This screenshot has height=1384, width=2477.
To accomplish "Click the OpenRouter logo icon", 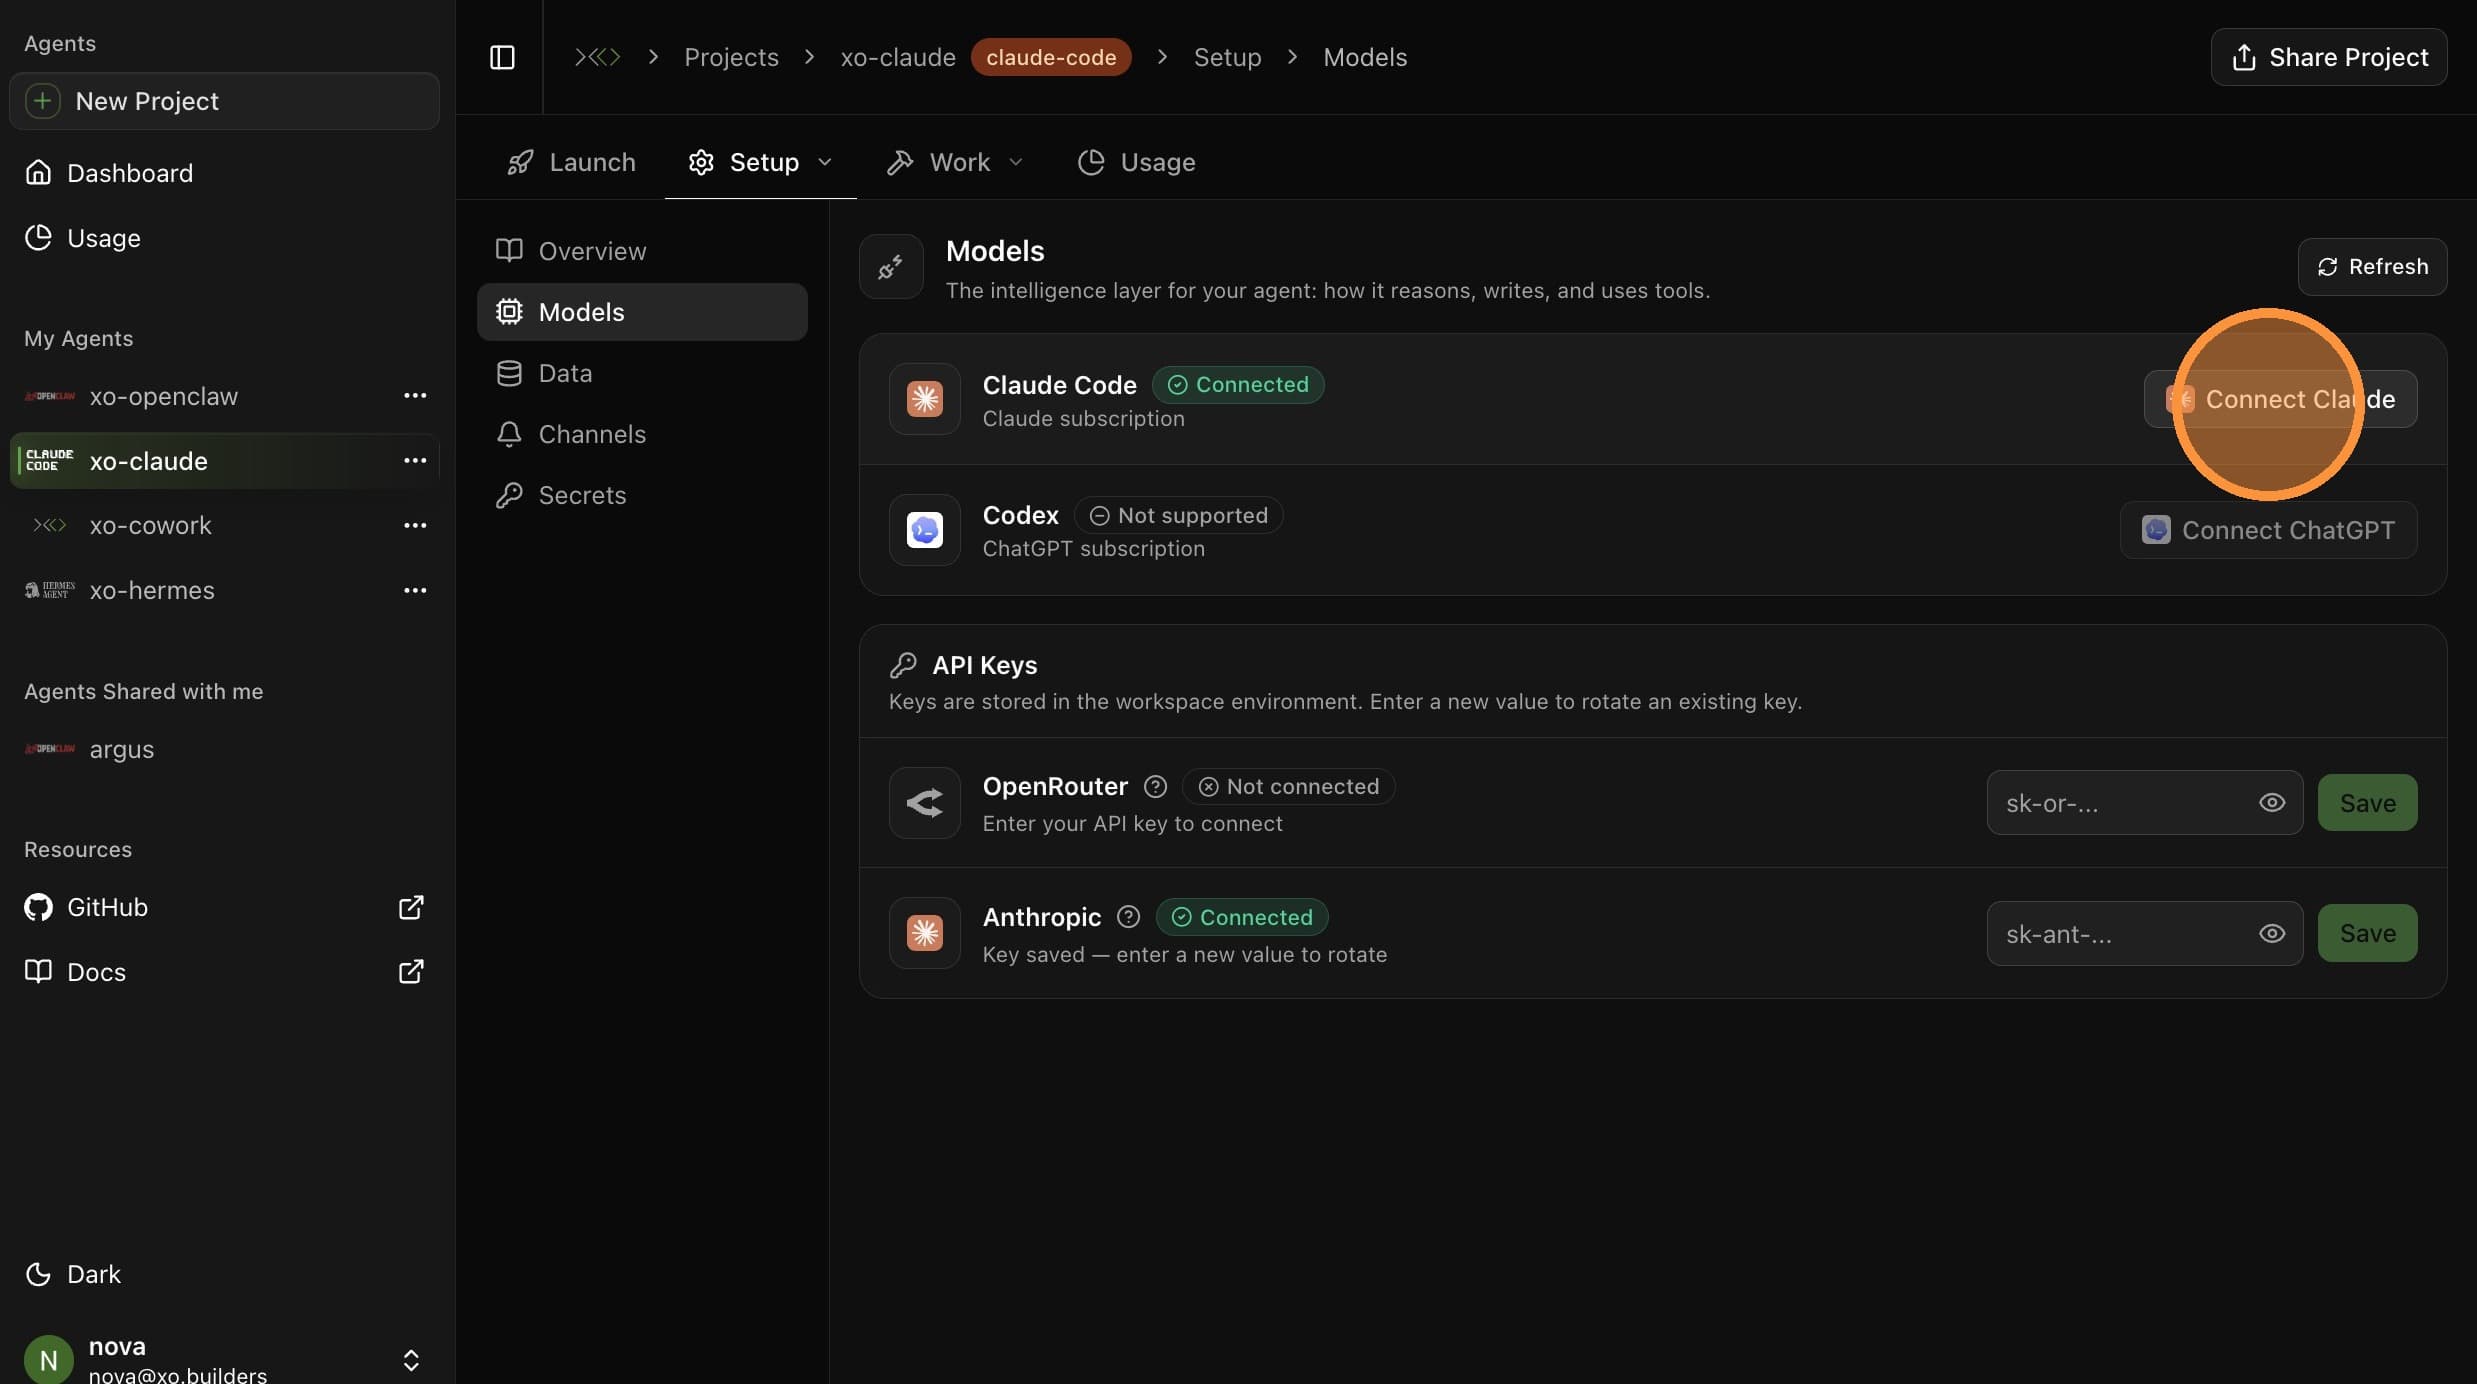I will 925,803.
